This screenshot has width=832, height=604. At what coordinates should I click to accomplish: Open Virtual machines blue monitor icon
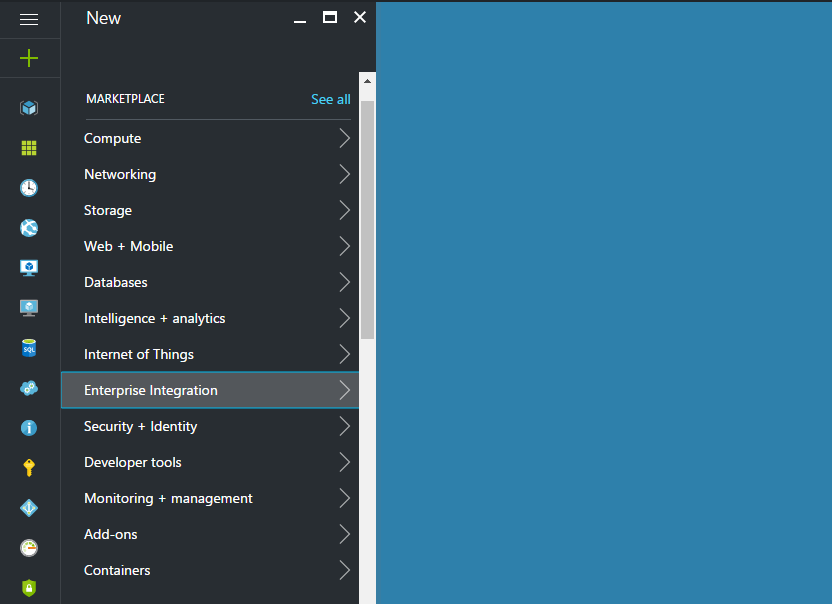[29, 268]
